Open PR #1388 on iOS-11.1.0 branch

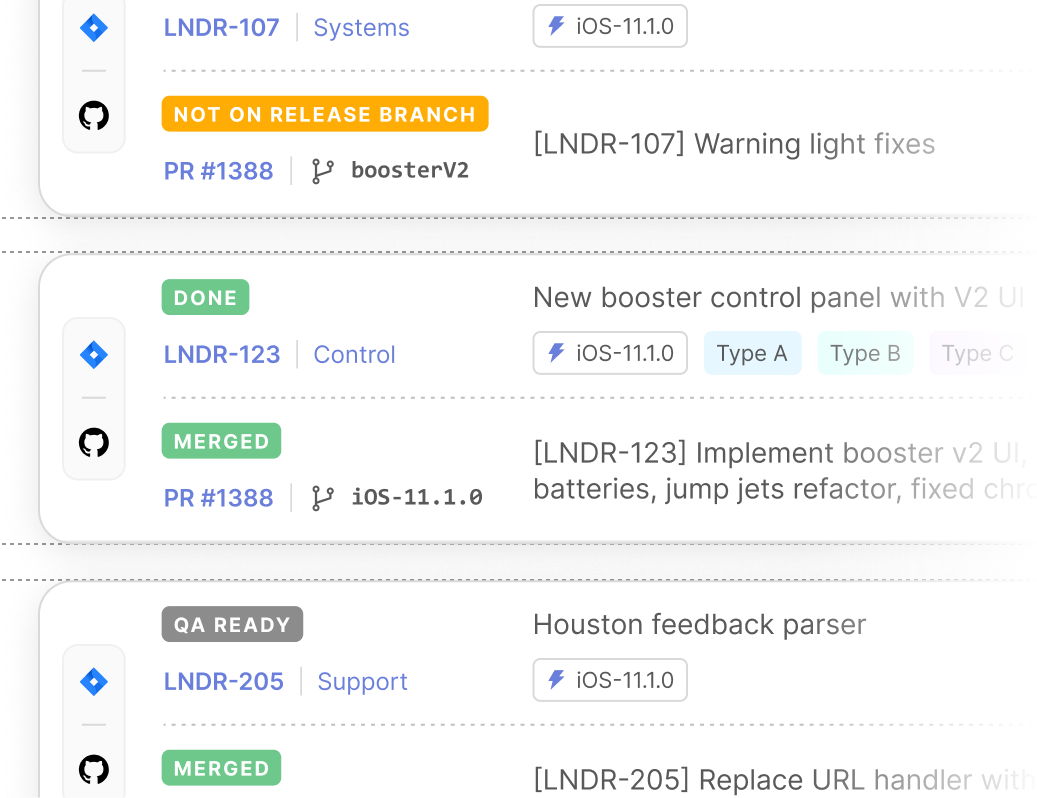pos(218,498)
